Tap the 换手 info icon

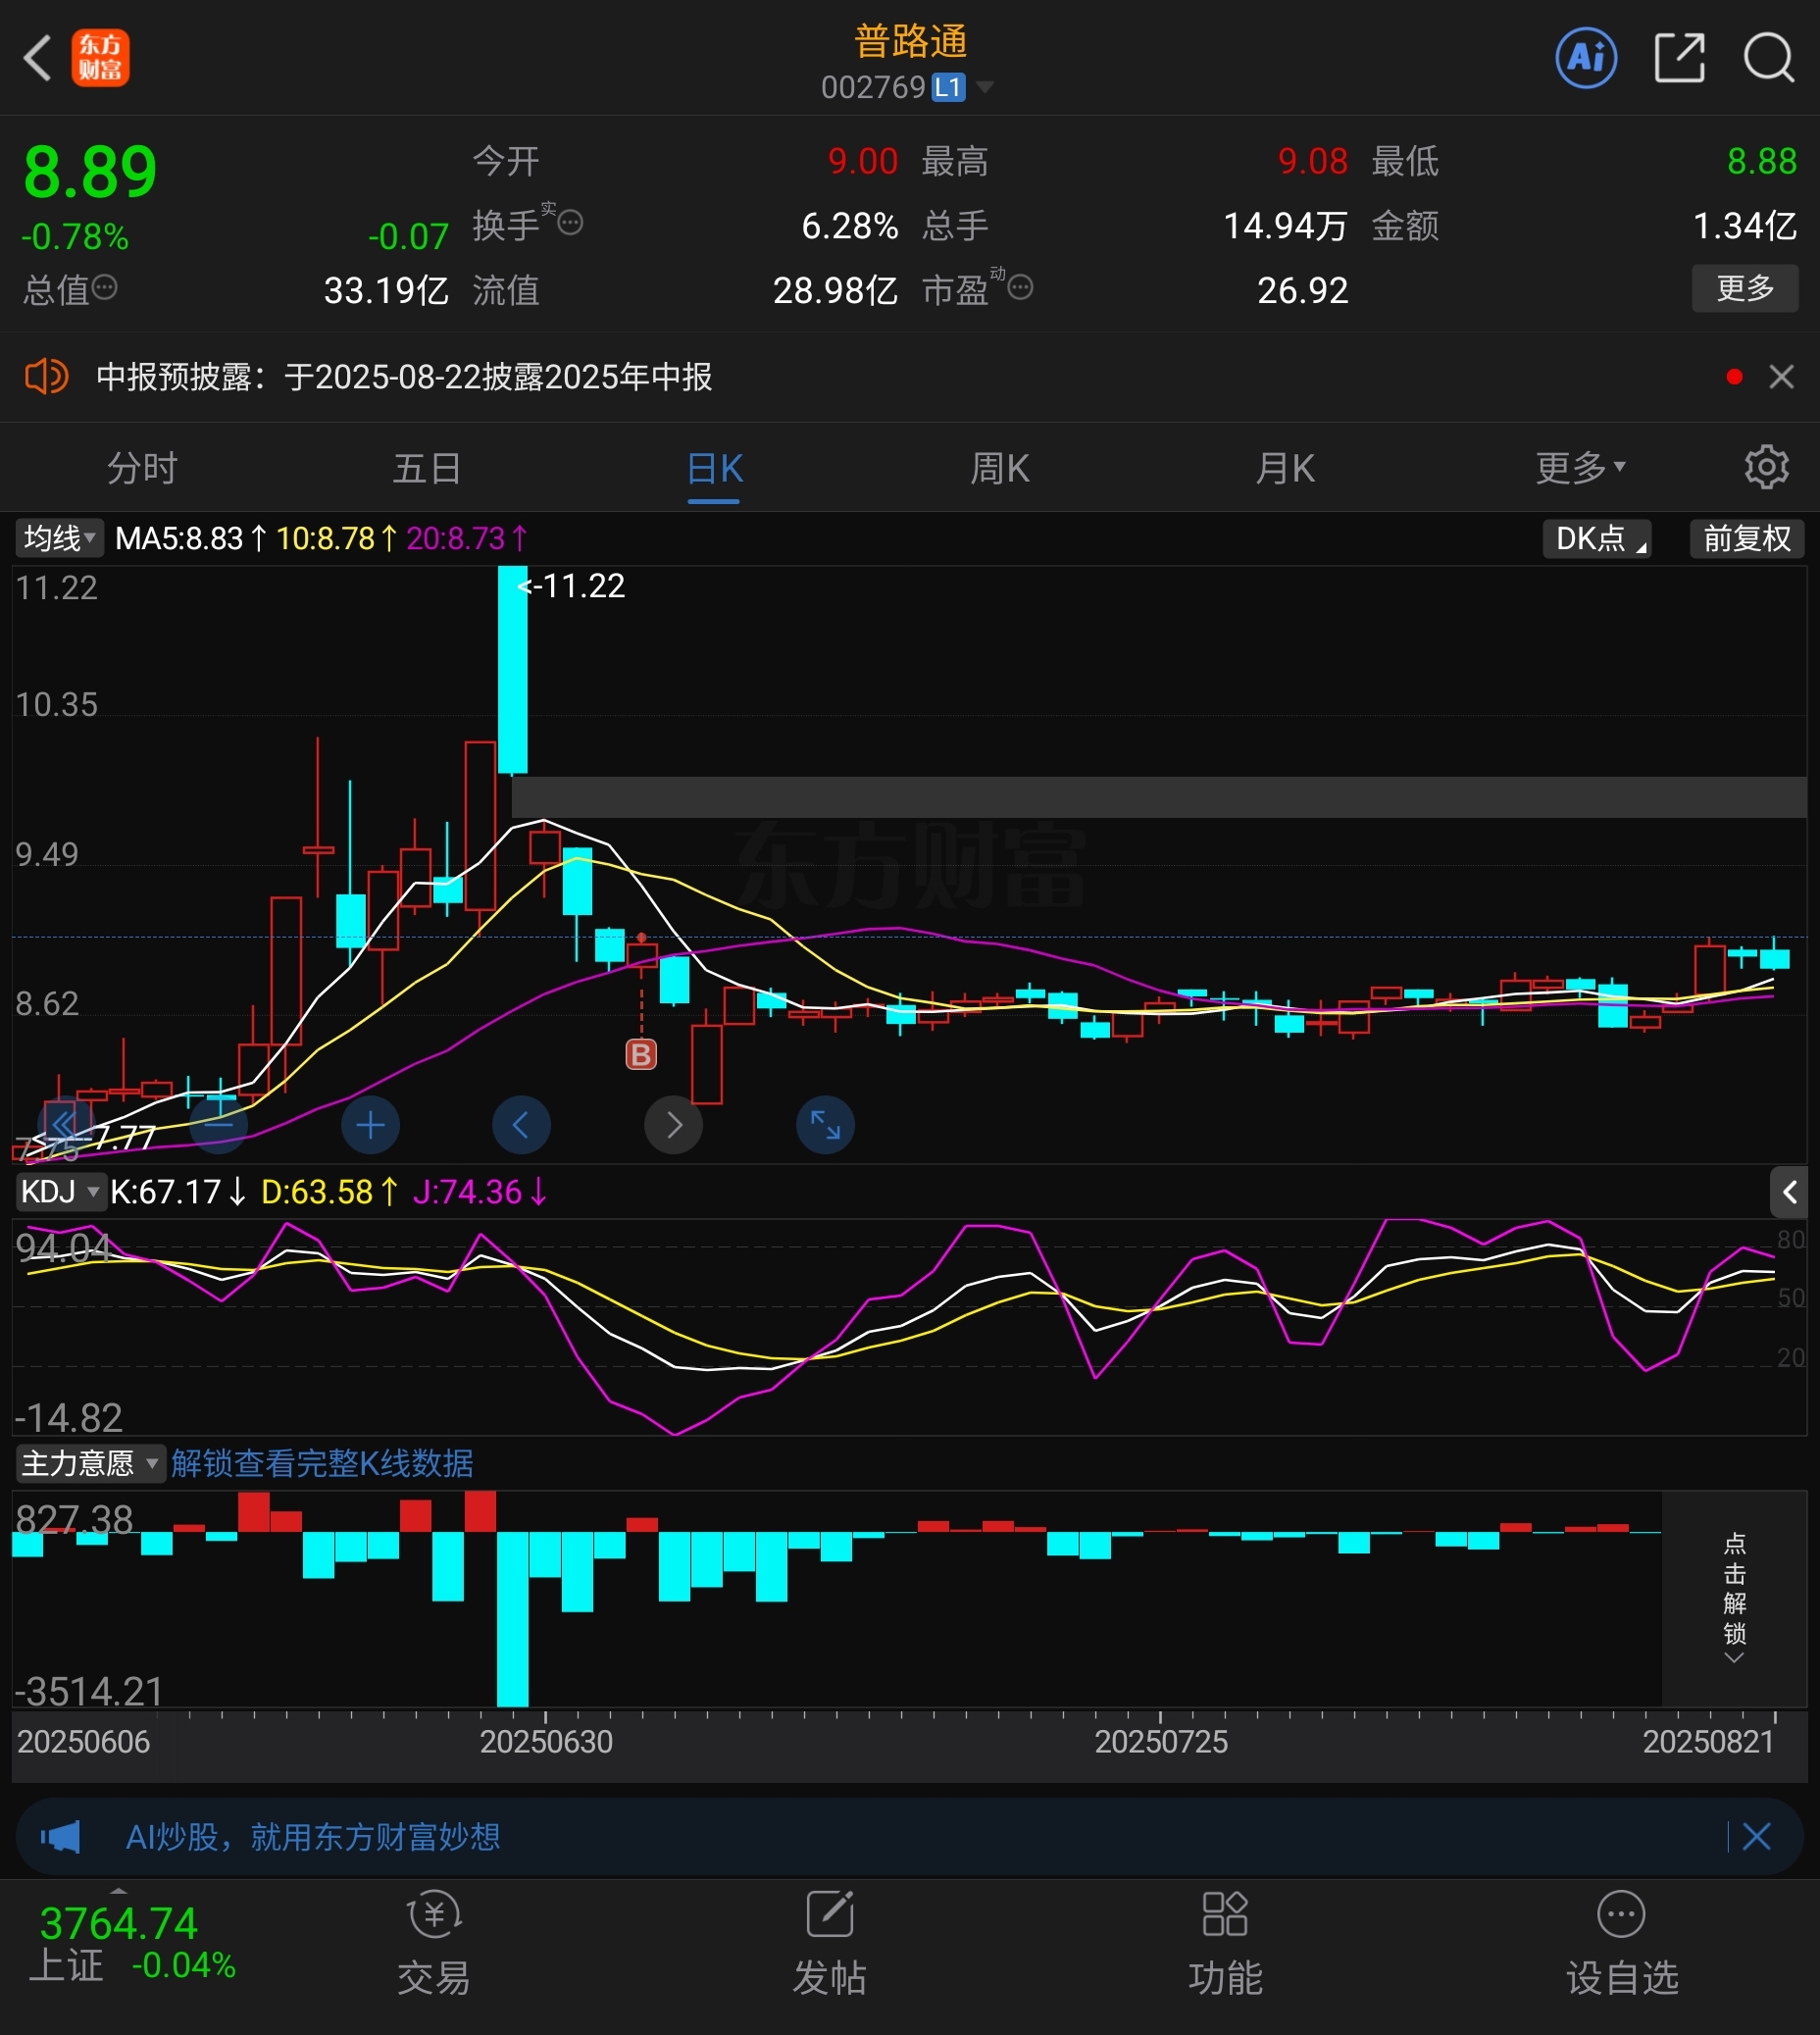tap(570, 223)
